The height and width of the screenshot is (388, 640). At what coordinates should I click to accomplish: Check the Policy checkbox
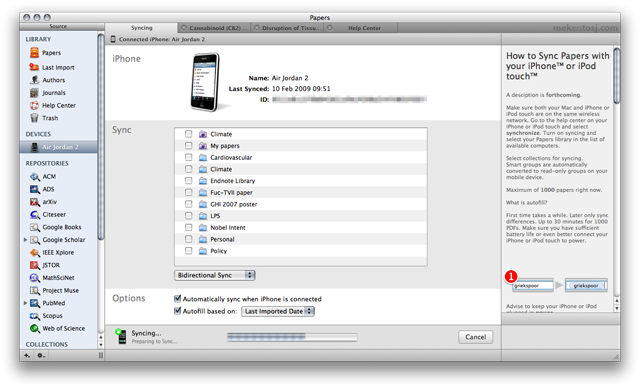point(188,251)
